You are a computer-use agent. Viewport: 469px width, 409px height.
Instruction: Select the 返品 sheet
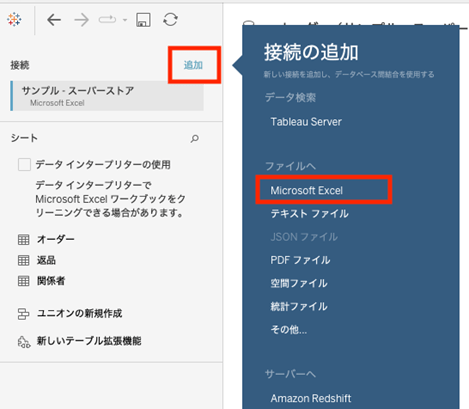coord(46,260)
